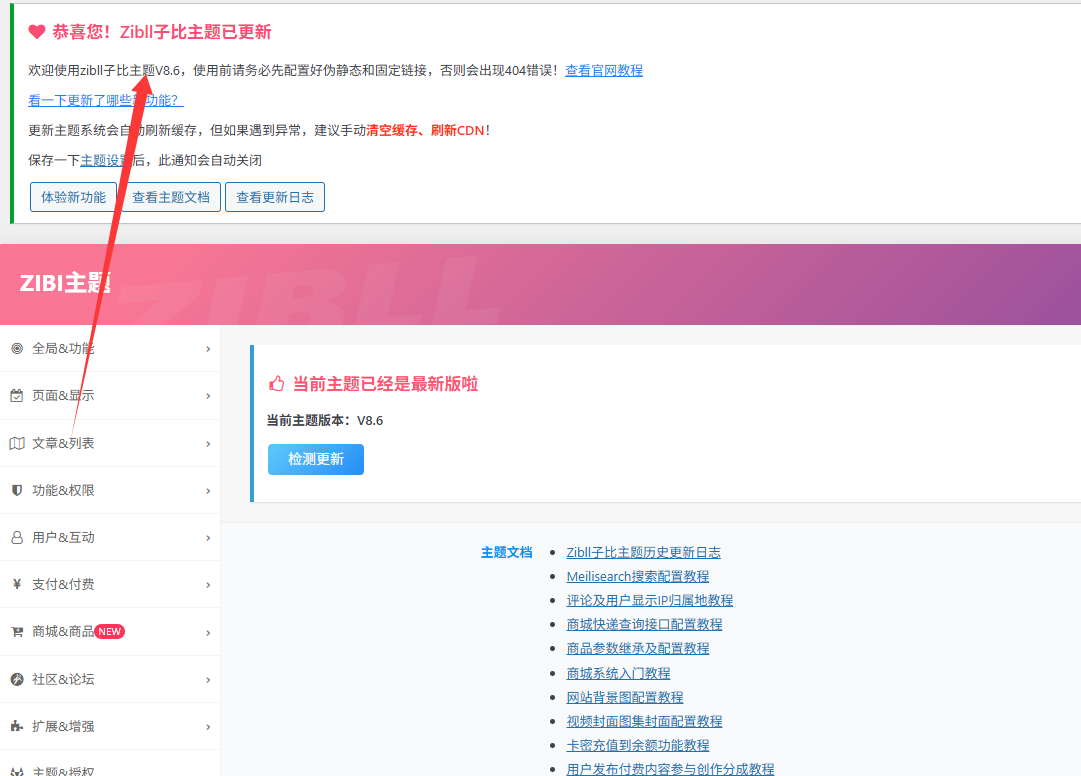Click the 查看更新日志 button
The height and width of the screenshot is (776, 1081).
pos(274,197)
